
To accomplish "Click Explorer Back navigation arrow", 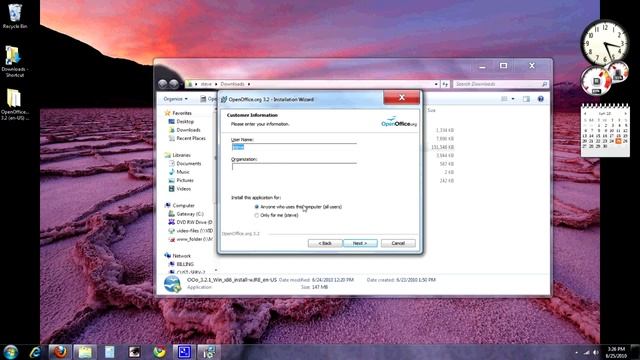I will (162, 84).
